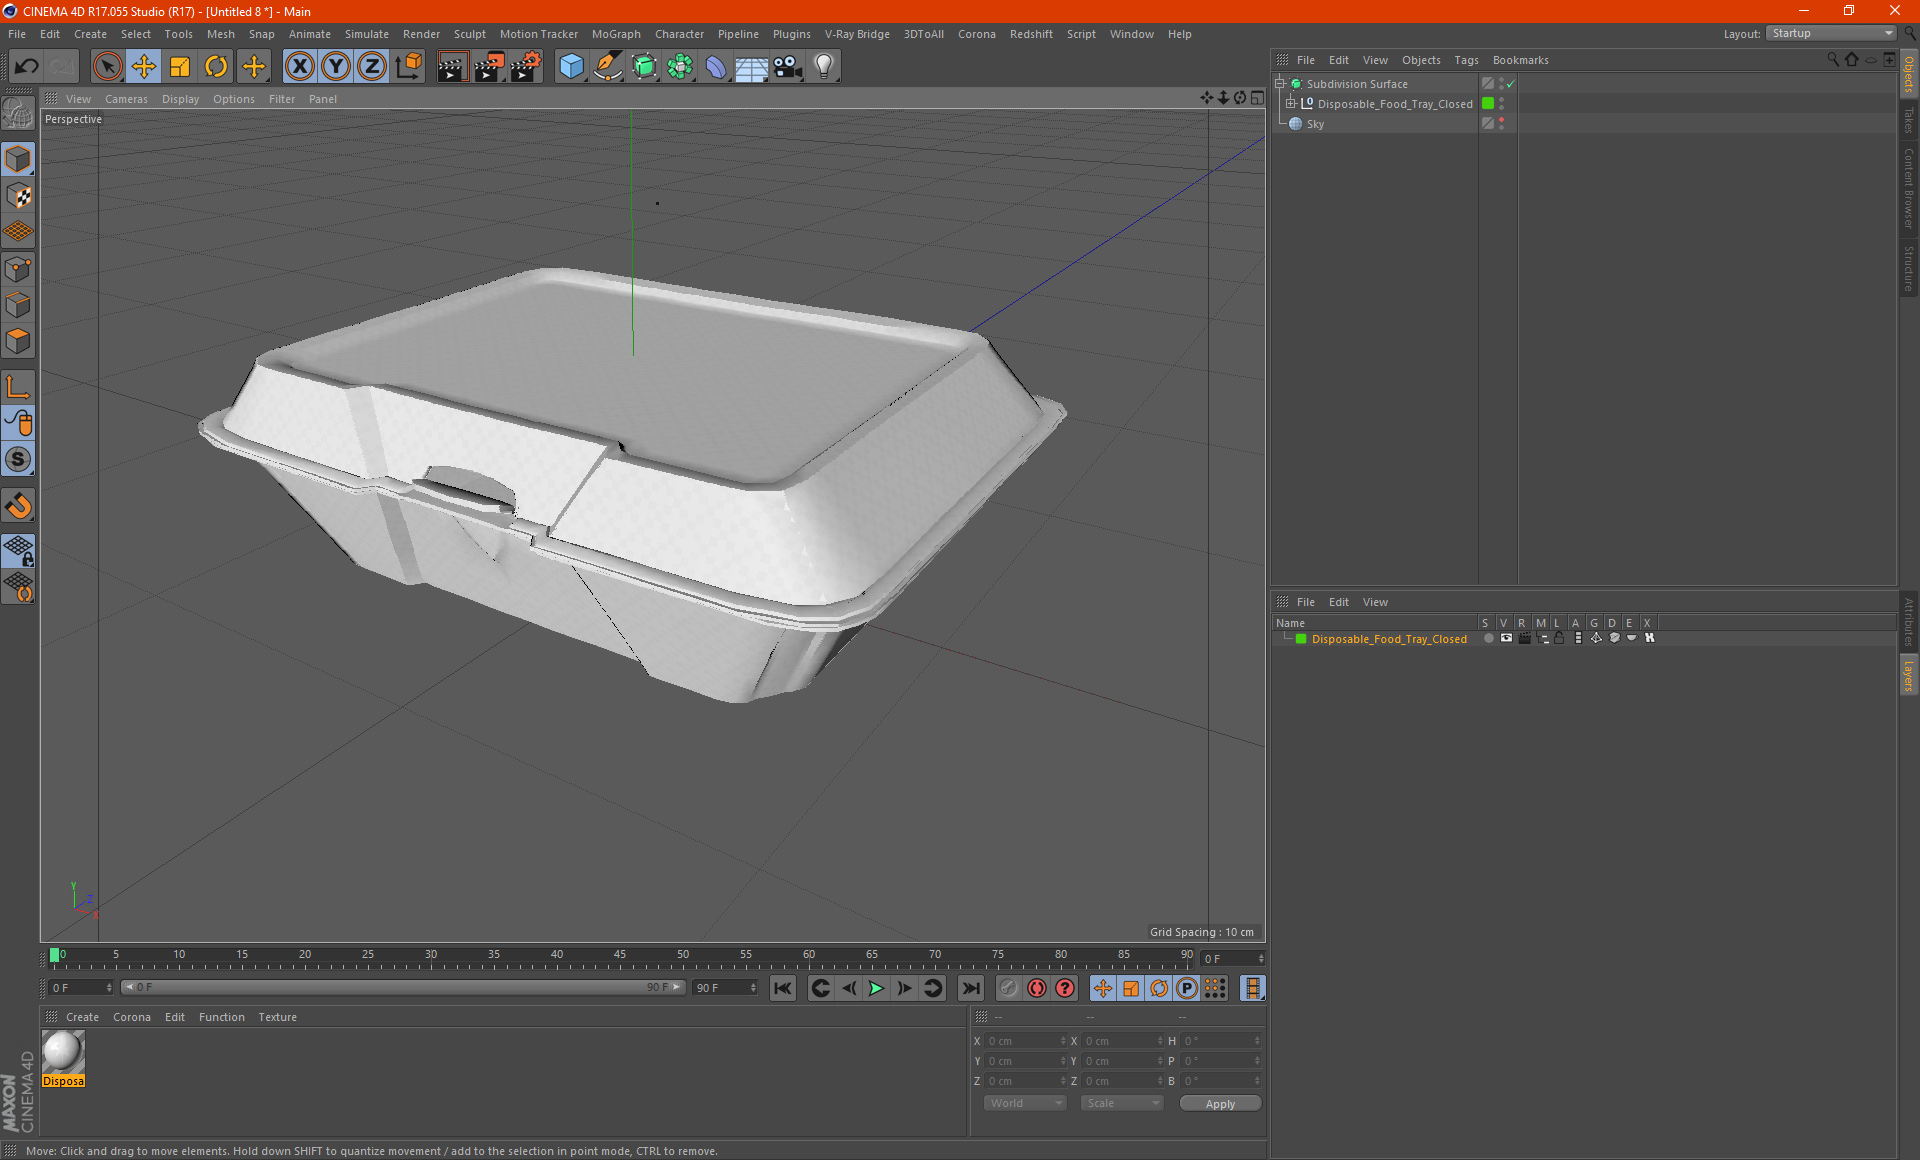Switch to Polygons mode
Image resolution: width=1920 pixels, height=1160 pixels.
(18, 341)
